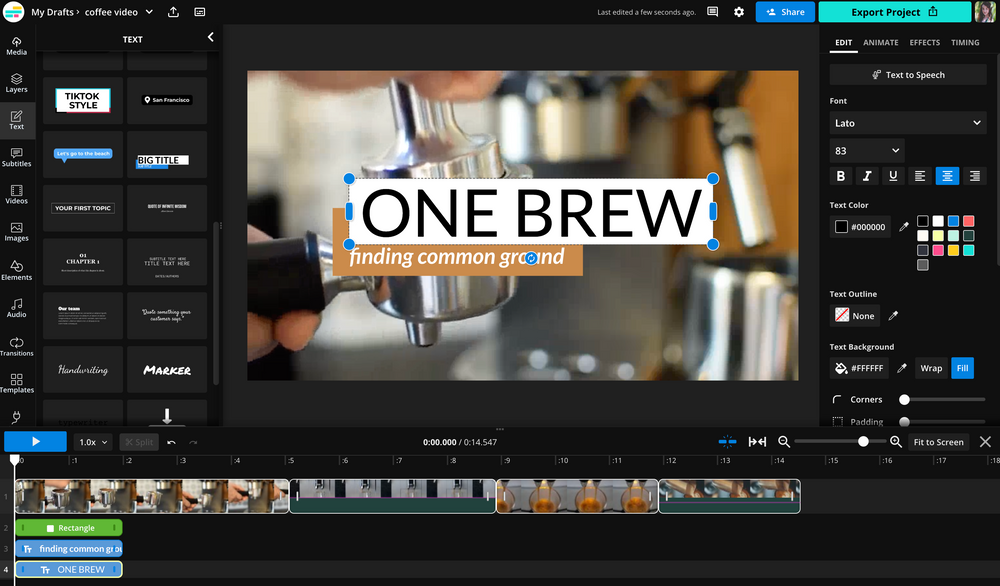Open the Transitions panel

click(x=16, y=345)
